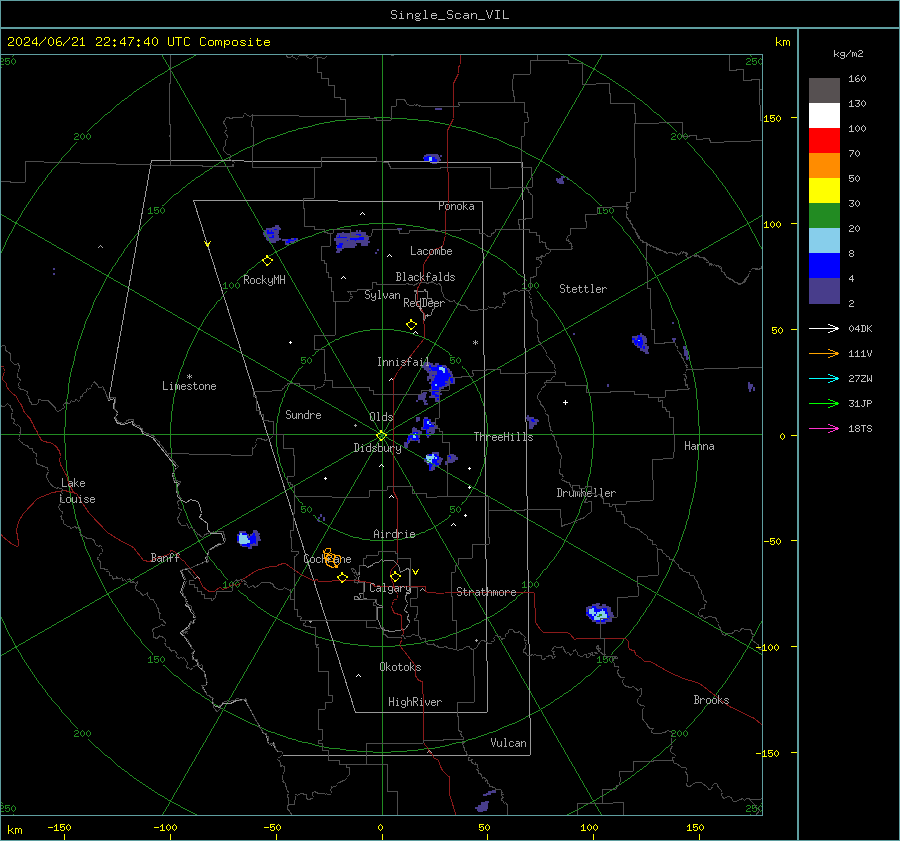
Task: Click the white 04DK arrow in legend
Action: (x=824, y=328)
